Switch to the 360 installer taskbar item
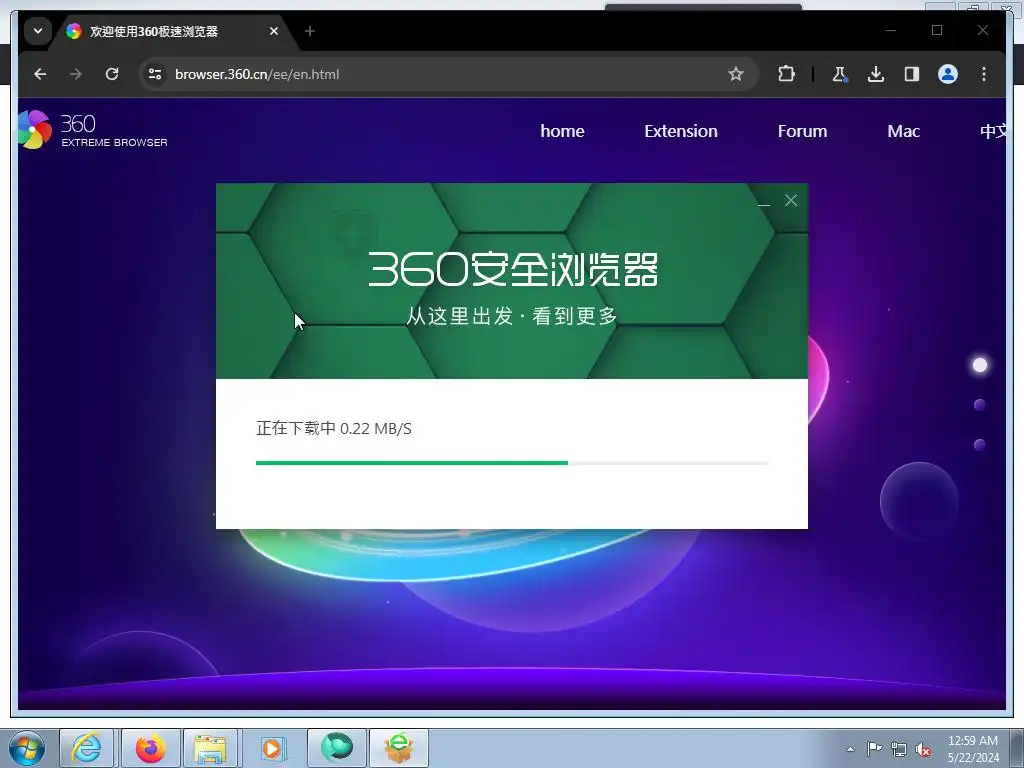The height and width of the screenshot is (768, 1024). click(x=399, y=748)
